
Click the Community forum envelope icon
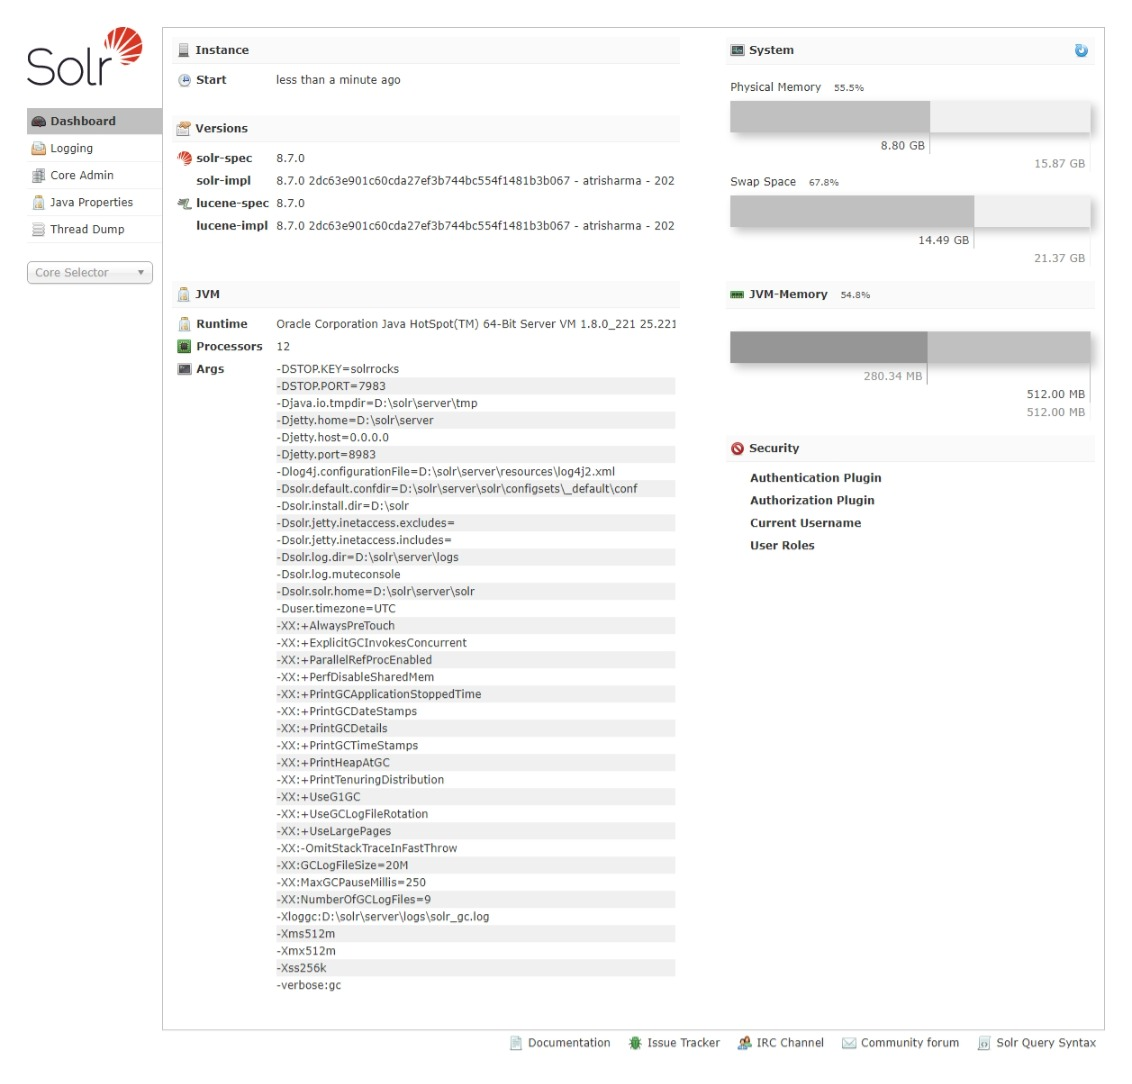(x=849, y=1043)
